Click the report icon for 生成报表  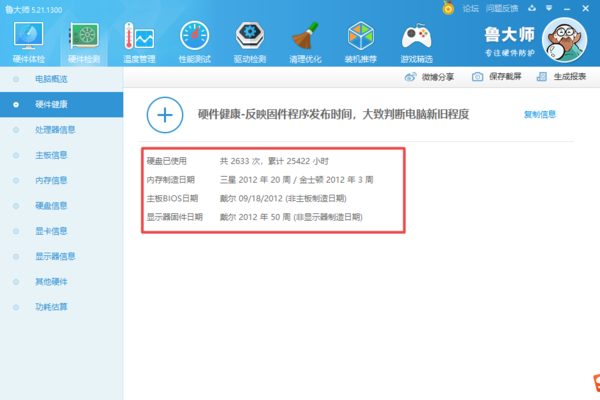542,77
